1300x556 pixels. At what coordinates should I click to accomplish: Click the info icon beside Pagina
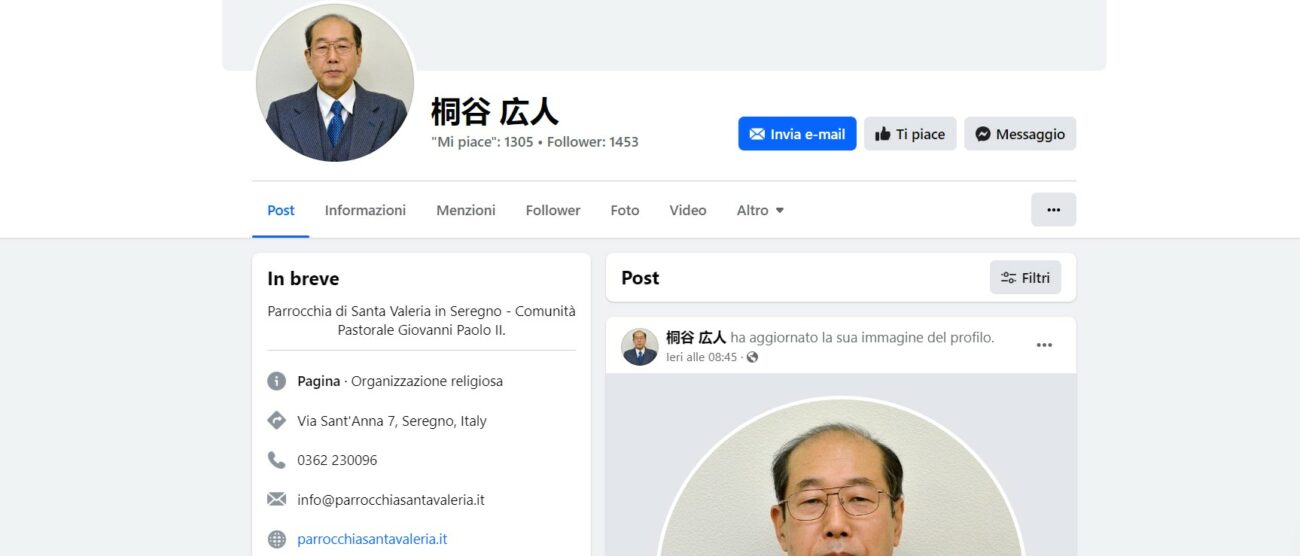pyautogui.click(x=277, y=381)
